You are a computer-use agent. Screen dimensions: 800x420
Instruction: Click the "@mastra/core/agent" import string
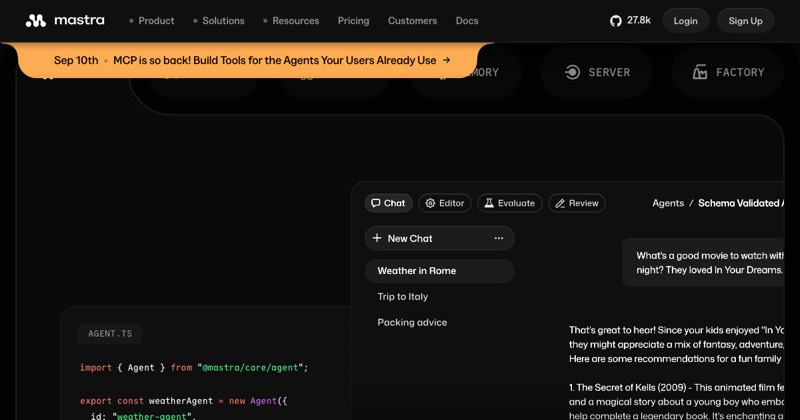251,367
